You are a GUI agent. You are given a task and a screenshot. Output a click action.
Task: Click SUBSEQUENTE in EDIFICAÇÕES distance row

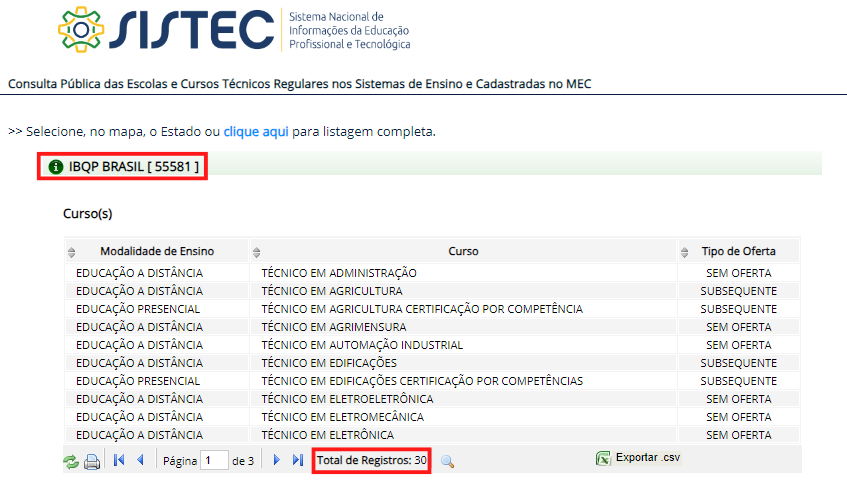(738, 363)
